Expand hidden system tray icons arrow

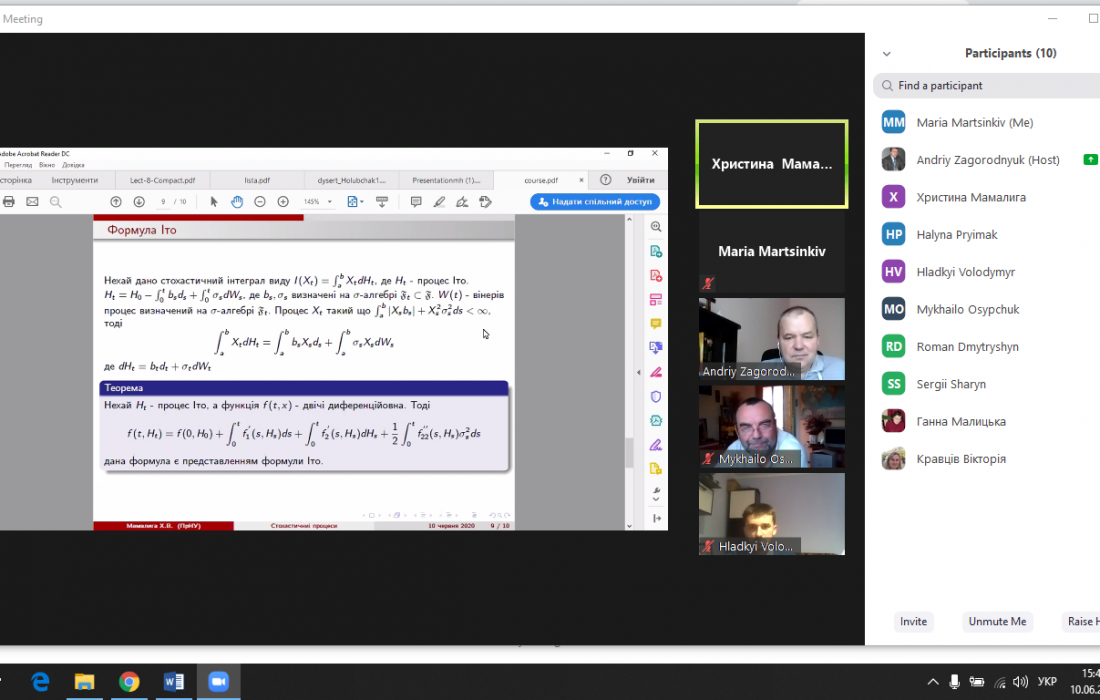(932, 682)
